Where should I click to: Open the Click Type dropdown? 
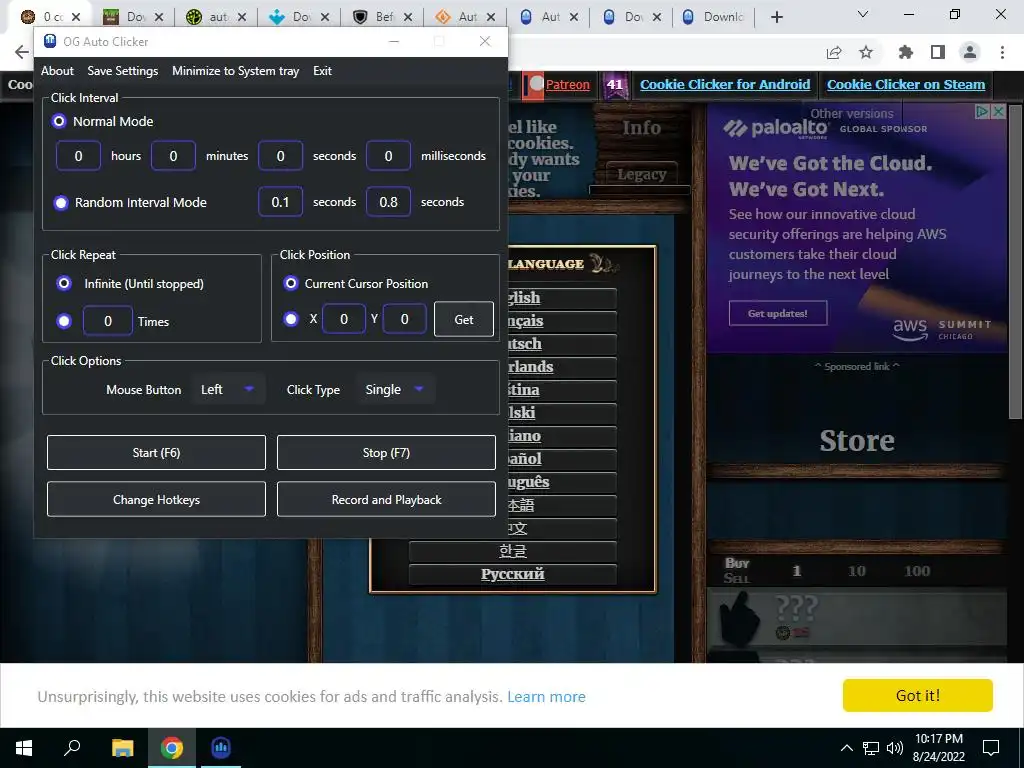pos(395,389)
